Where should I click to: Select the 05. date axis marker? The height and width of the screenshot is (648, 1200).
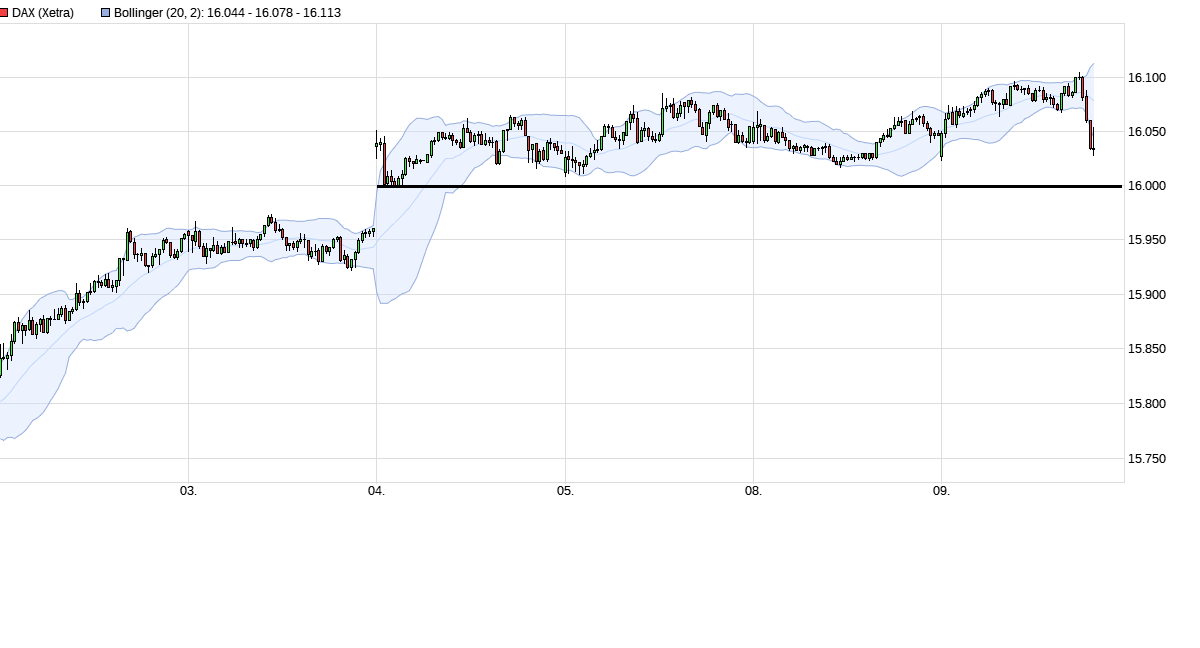pos(565,491)
